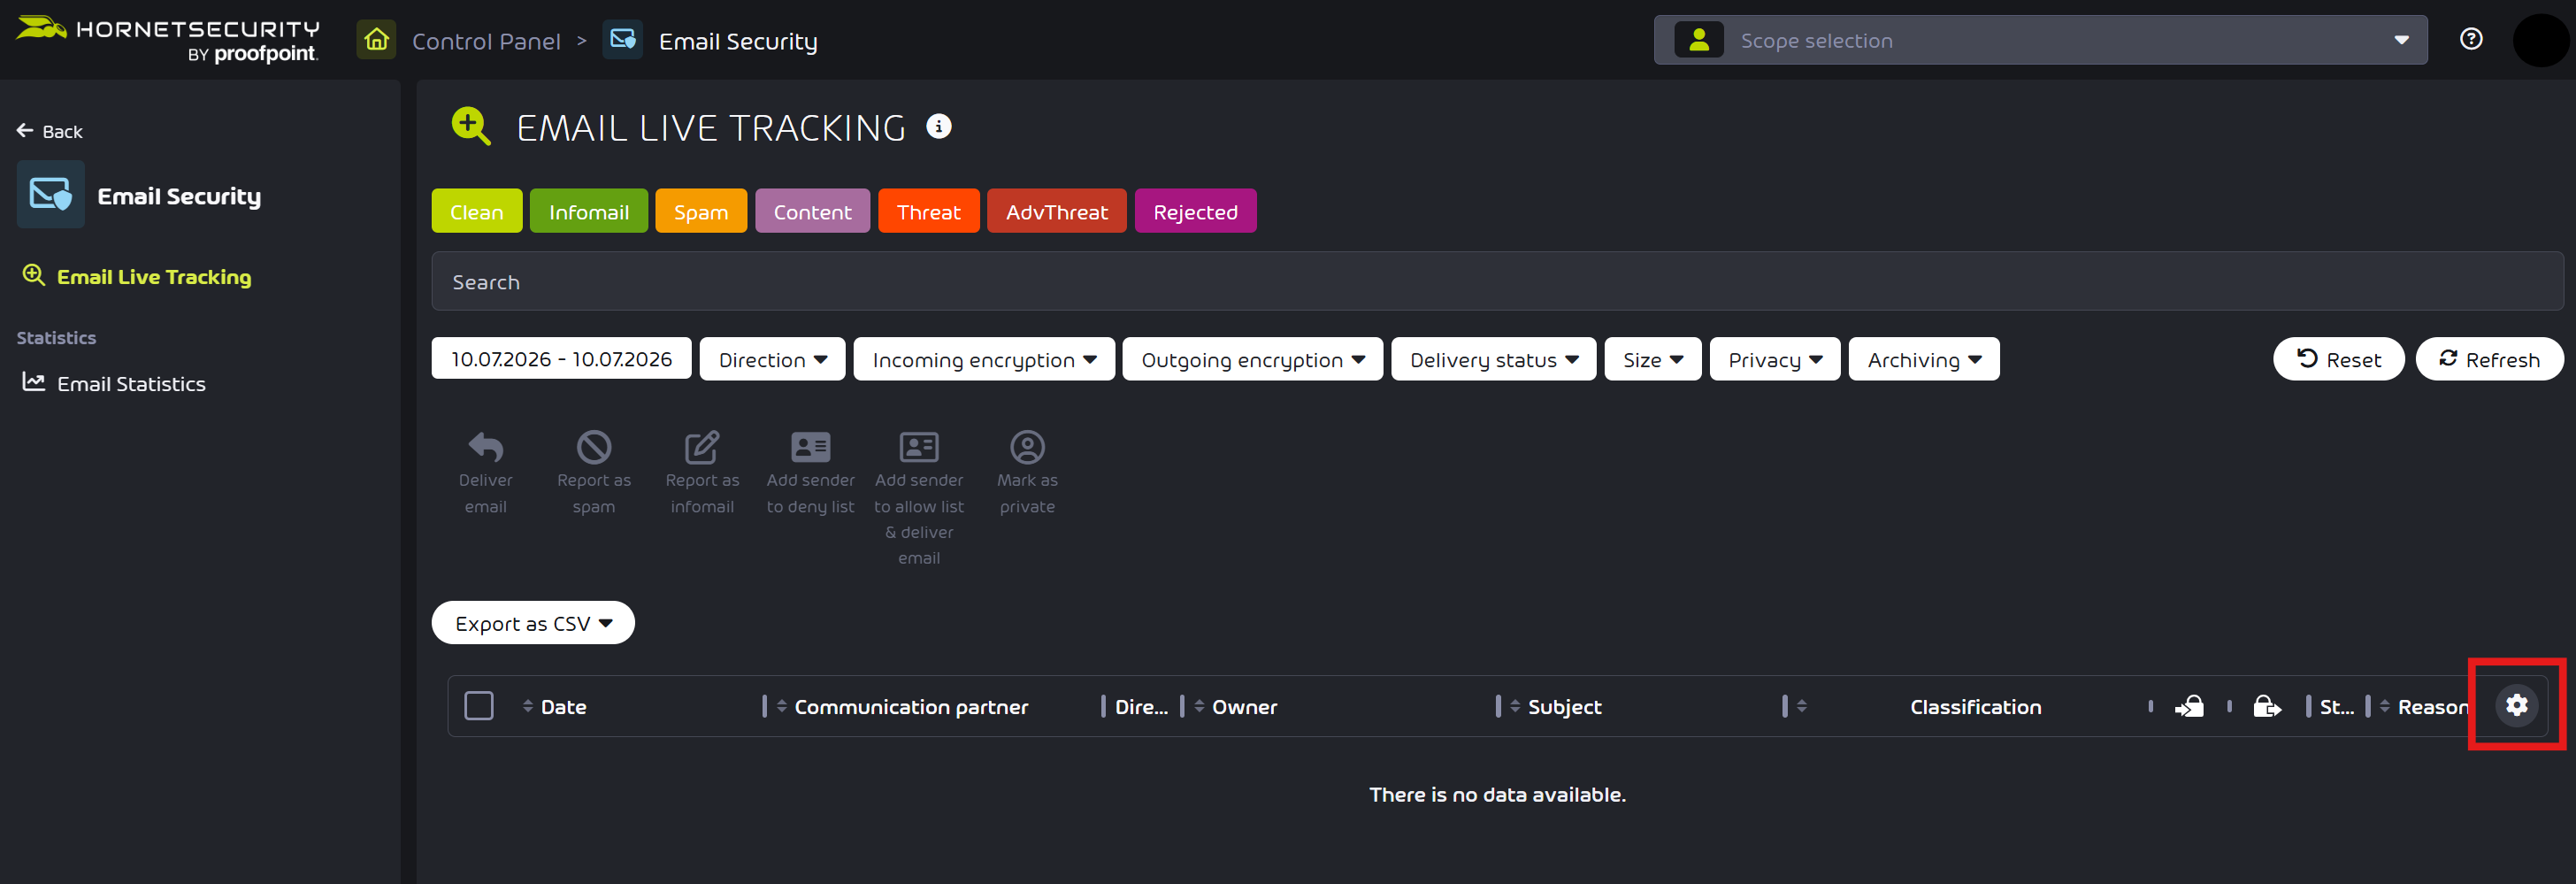Click the Report as spam icon
Viewport: 2576px width, 884px height.
point(594,447)
